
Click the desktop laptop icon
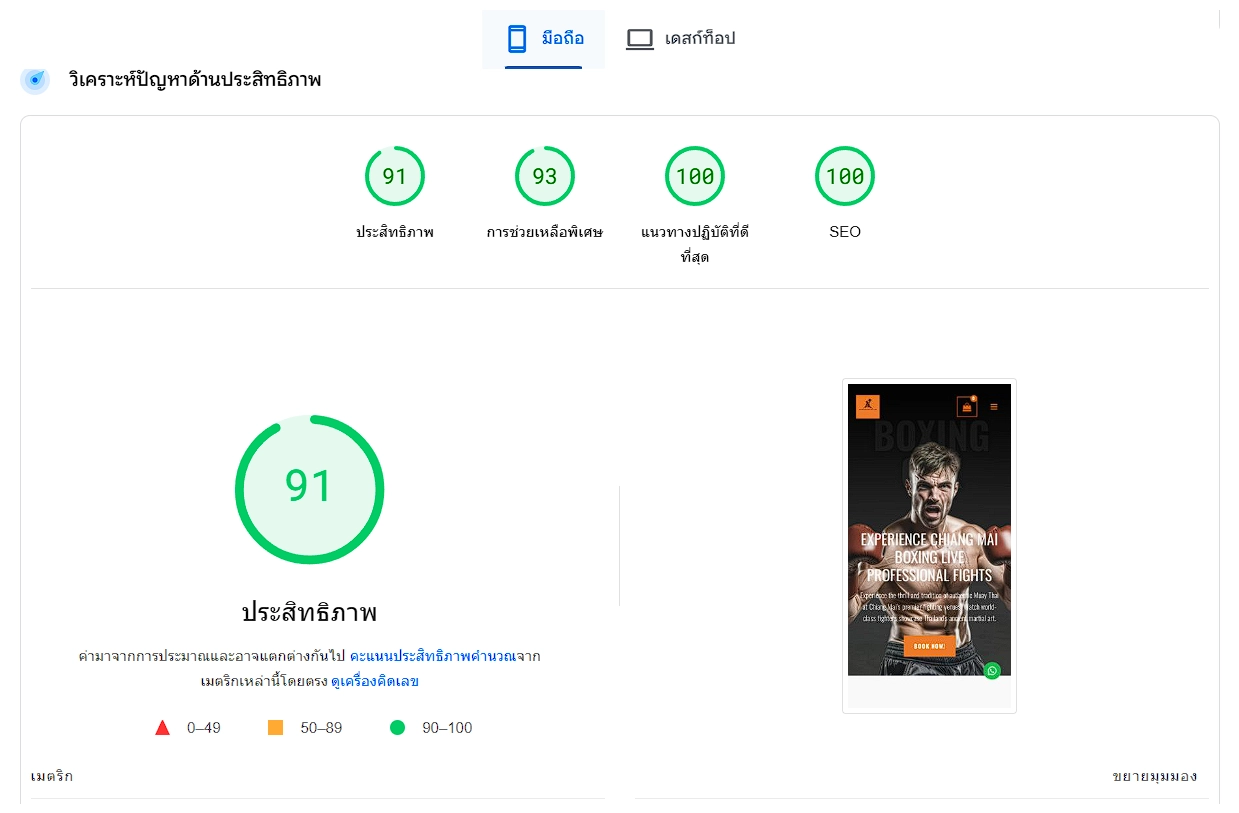(640, 39)
